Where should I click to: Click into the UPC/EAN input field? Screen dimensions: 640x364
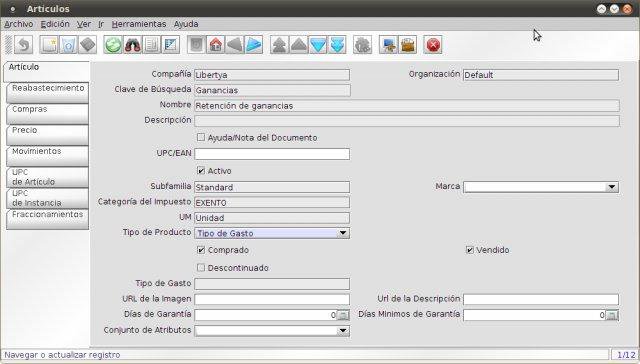coord(272,154)
